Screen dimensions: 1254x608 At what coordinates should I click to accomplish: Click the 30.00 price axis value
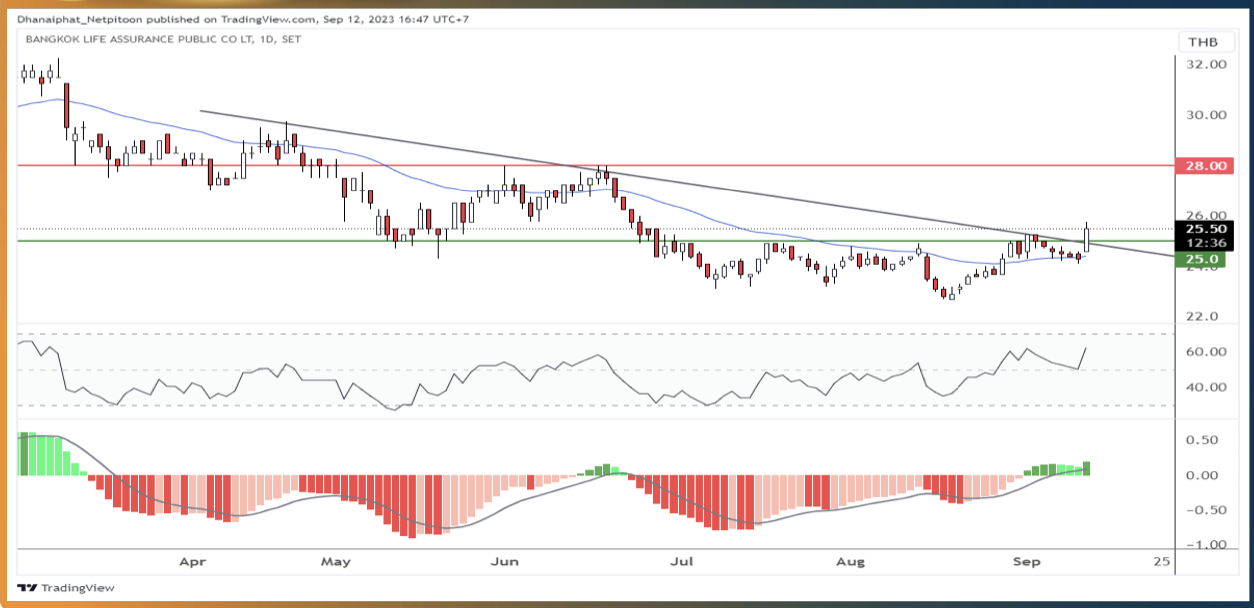(1206, 114)
